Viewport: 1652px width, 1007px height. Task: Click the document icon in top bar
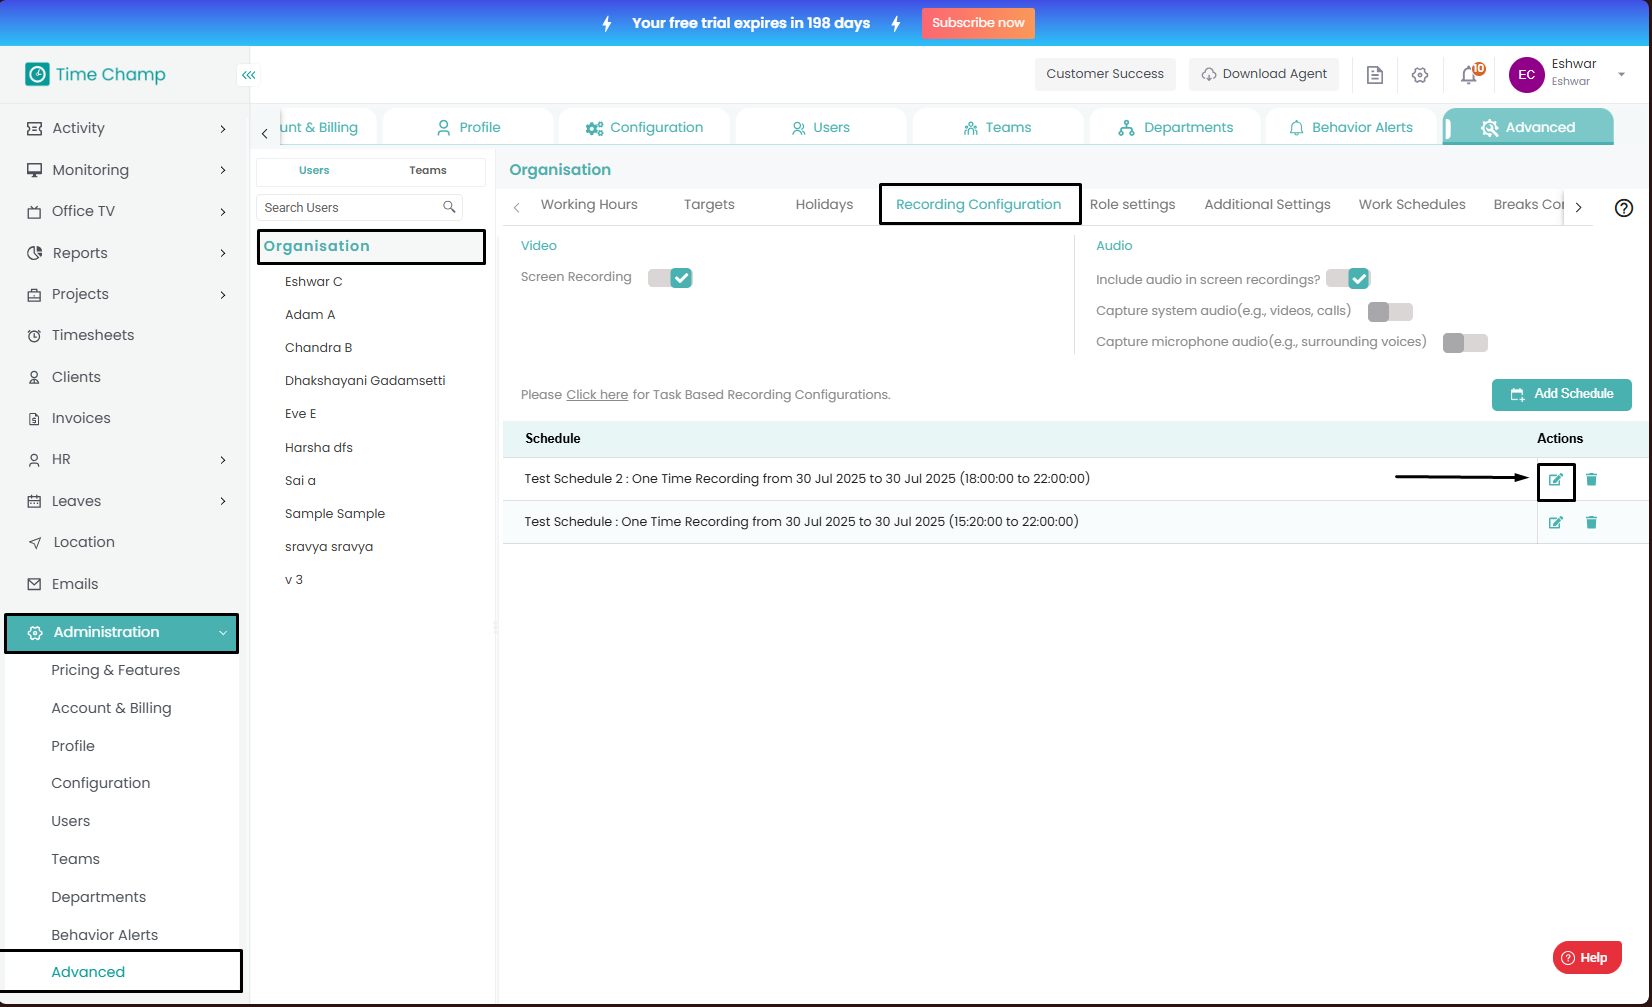coord(1375,75)
